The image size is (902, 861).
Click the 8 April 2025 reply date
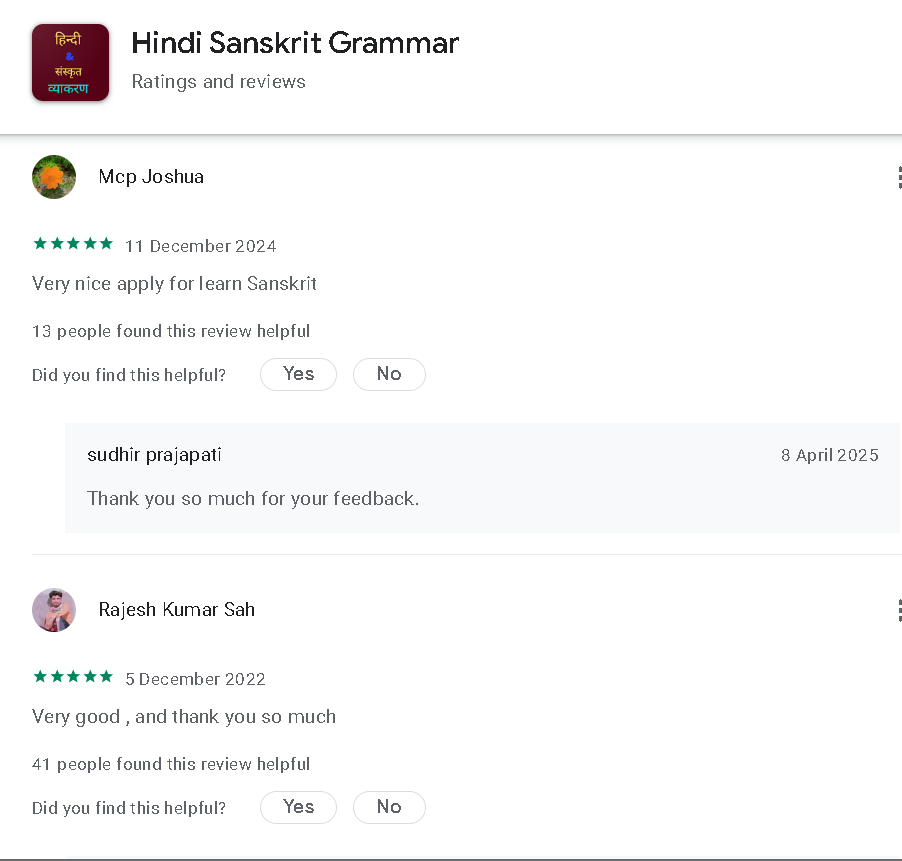[x=829, y=455]
